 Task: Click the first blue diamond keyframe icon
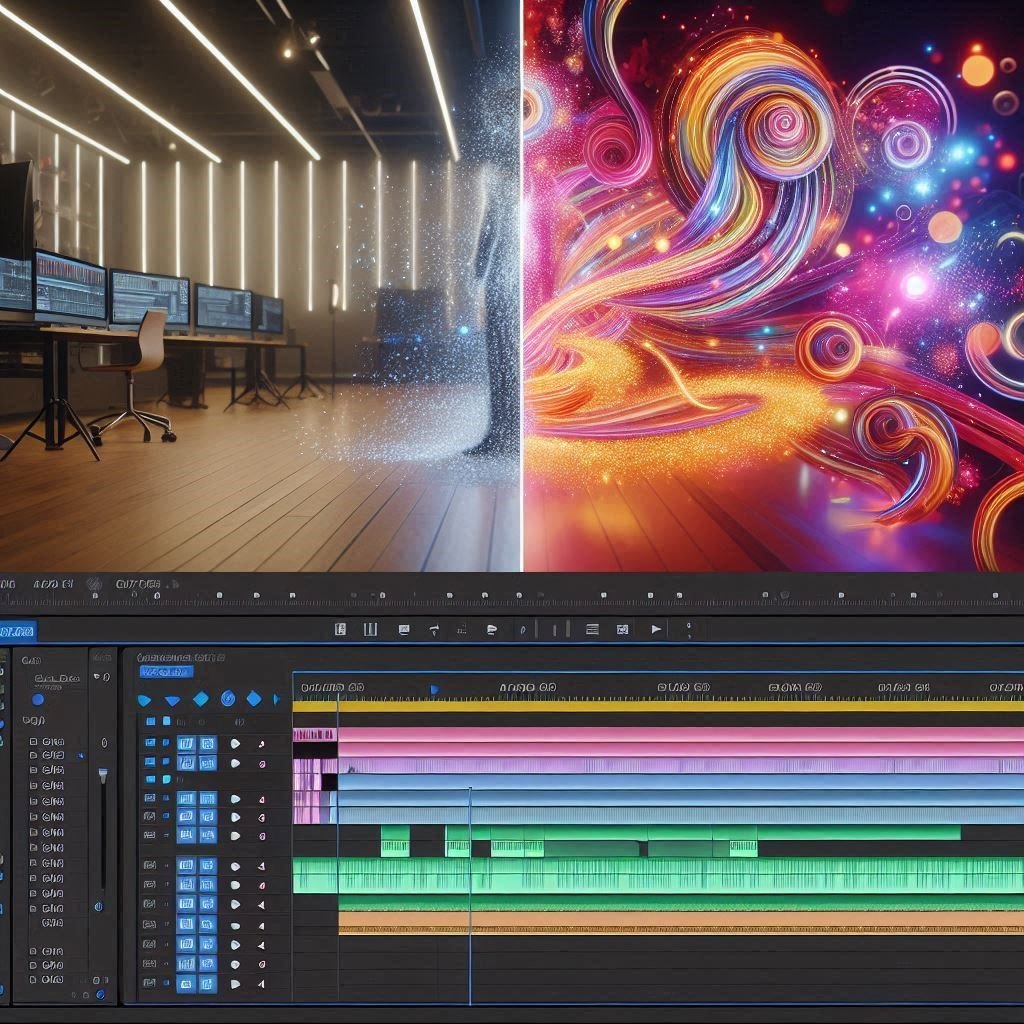(x=200, y=699)
